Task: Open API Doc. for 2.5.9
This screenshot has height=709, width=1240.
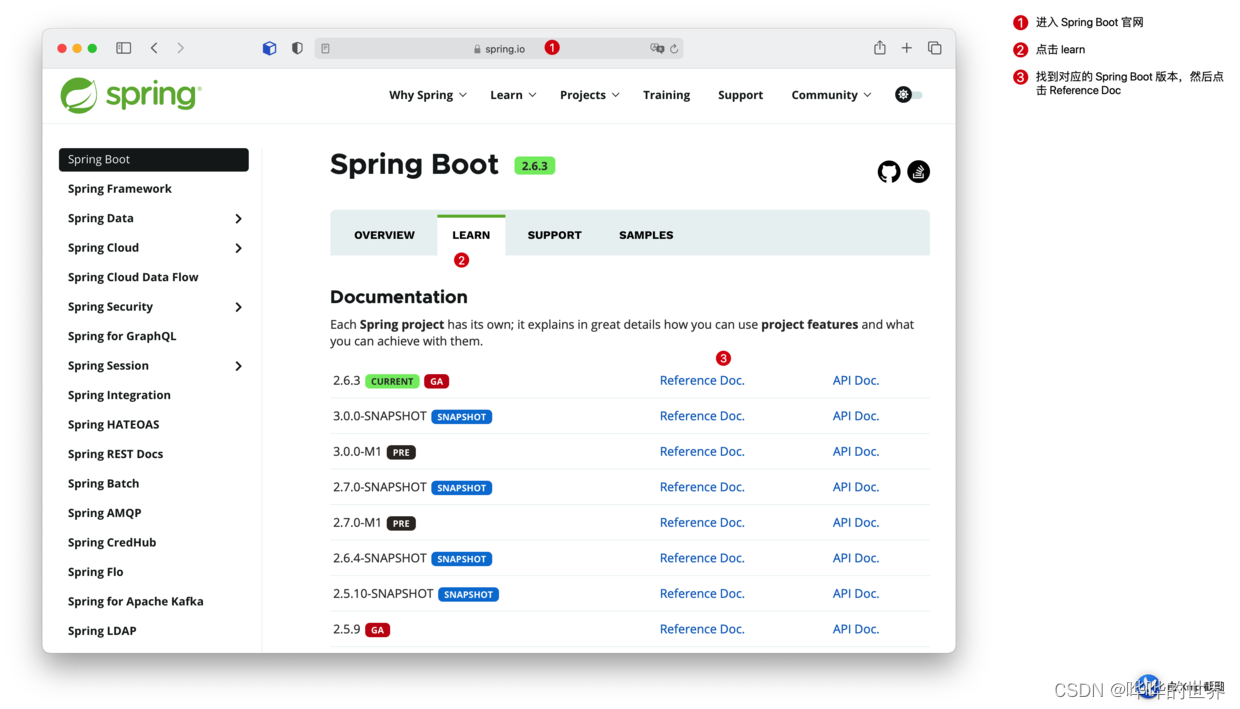Action: pos(856,629)
